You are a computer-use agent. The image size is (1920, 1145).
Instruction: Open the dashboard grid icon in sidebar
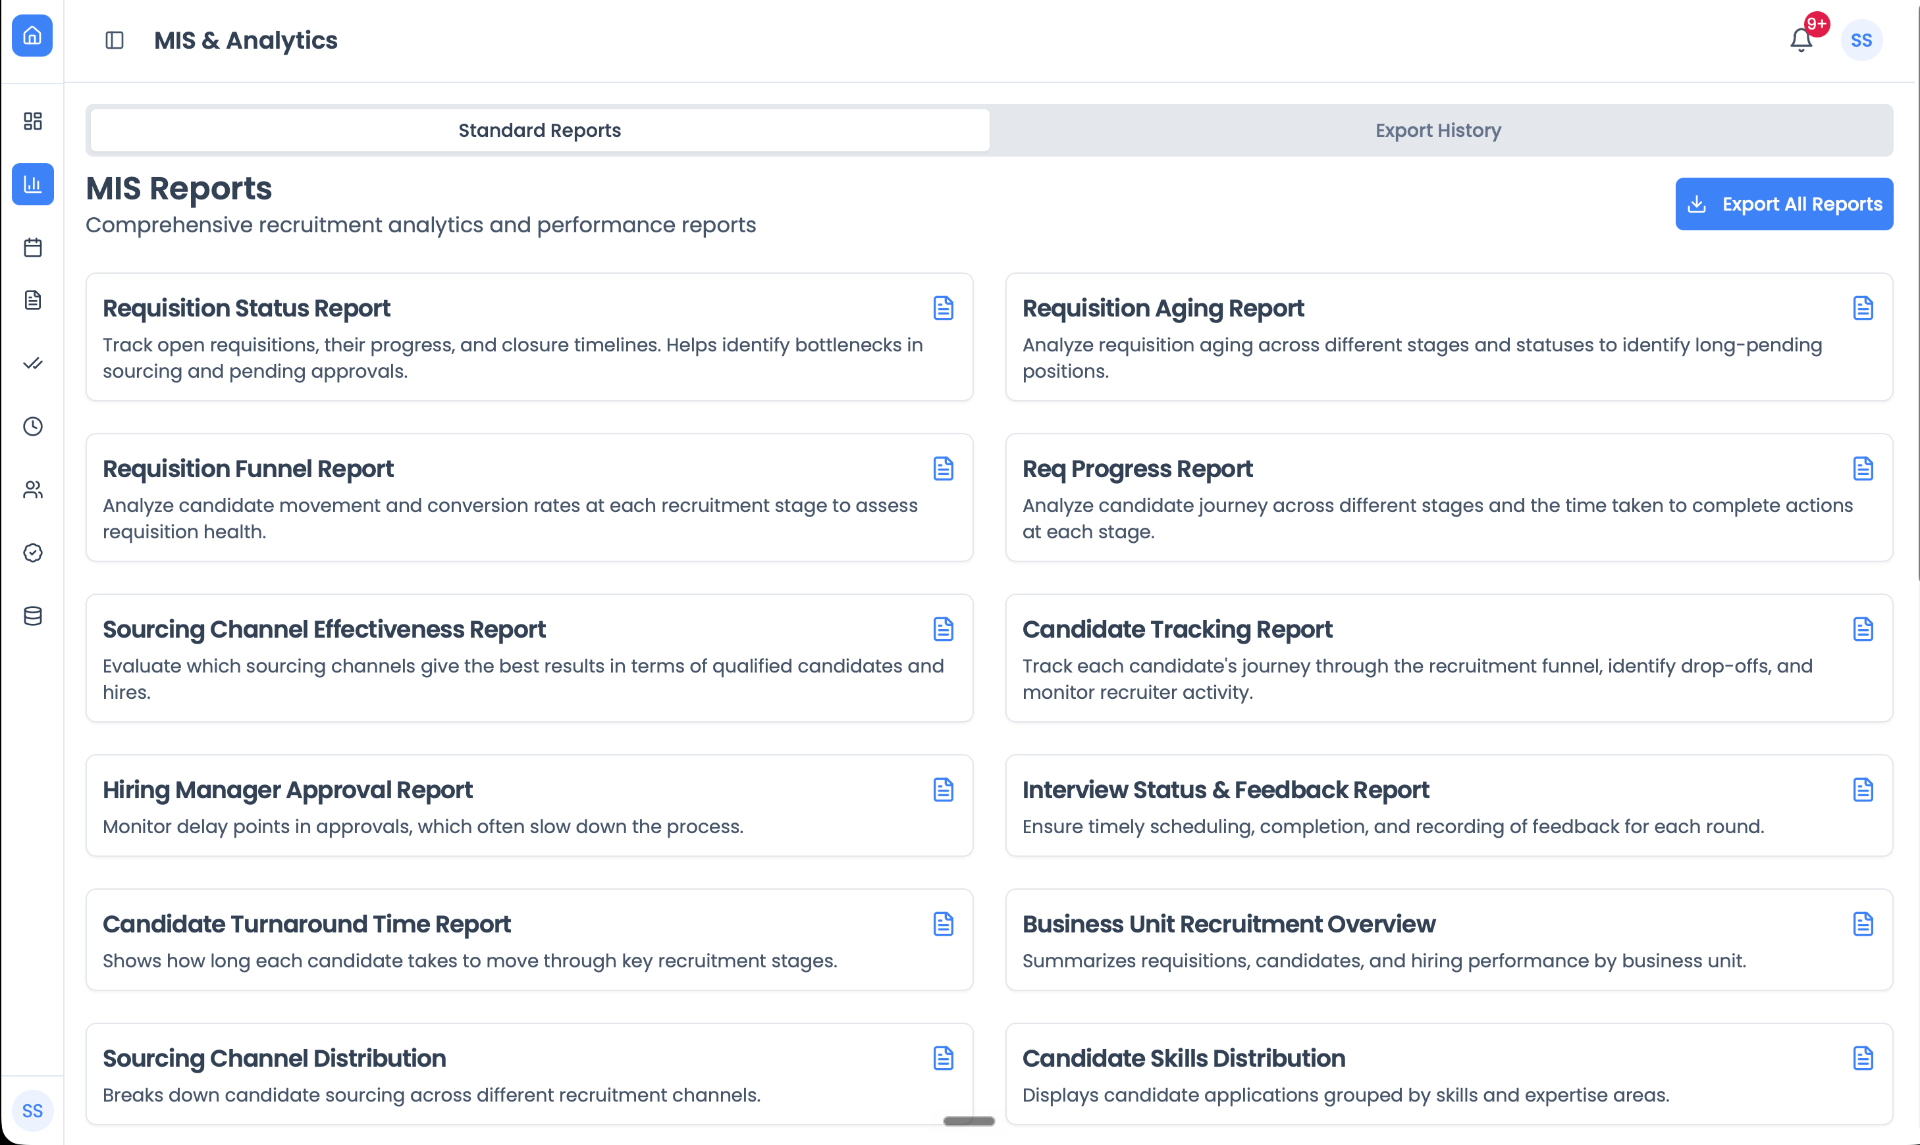click(33, 121)
